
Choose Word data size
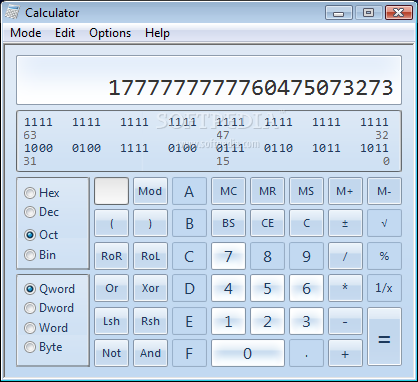(x=46, y=328)
